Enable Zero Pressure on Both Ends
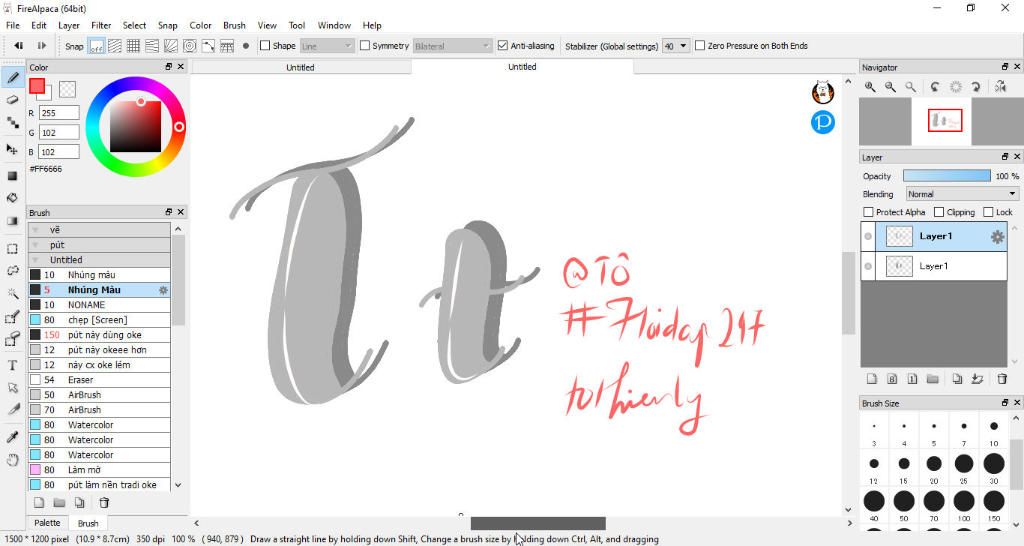 pos(700,46)
